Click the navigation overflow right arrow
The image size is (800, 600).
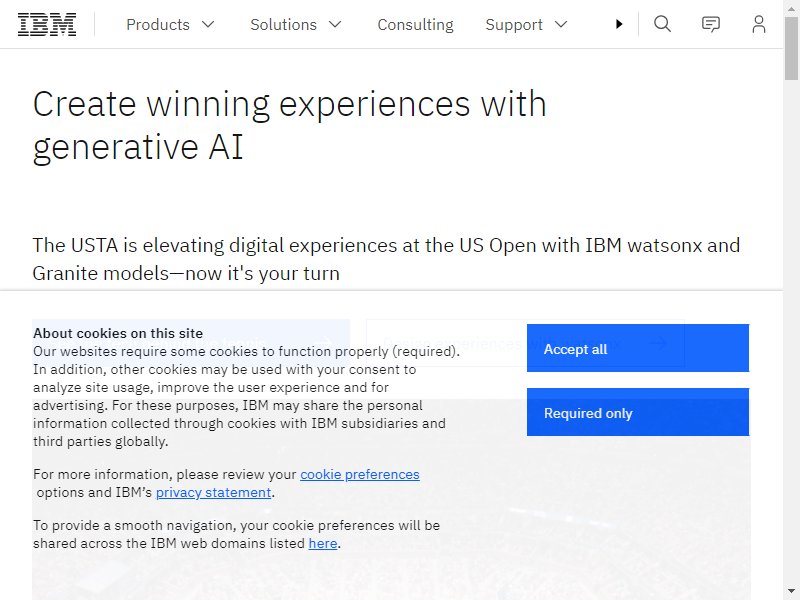pos(619,24)
